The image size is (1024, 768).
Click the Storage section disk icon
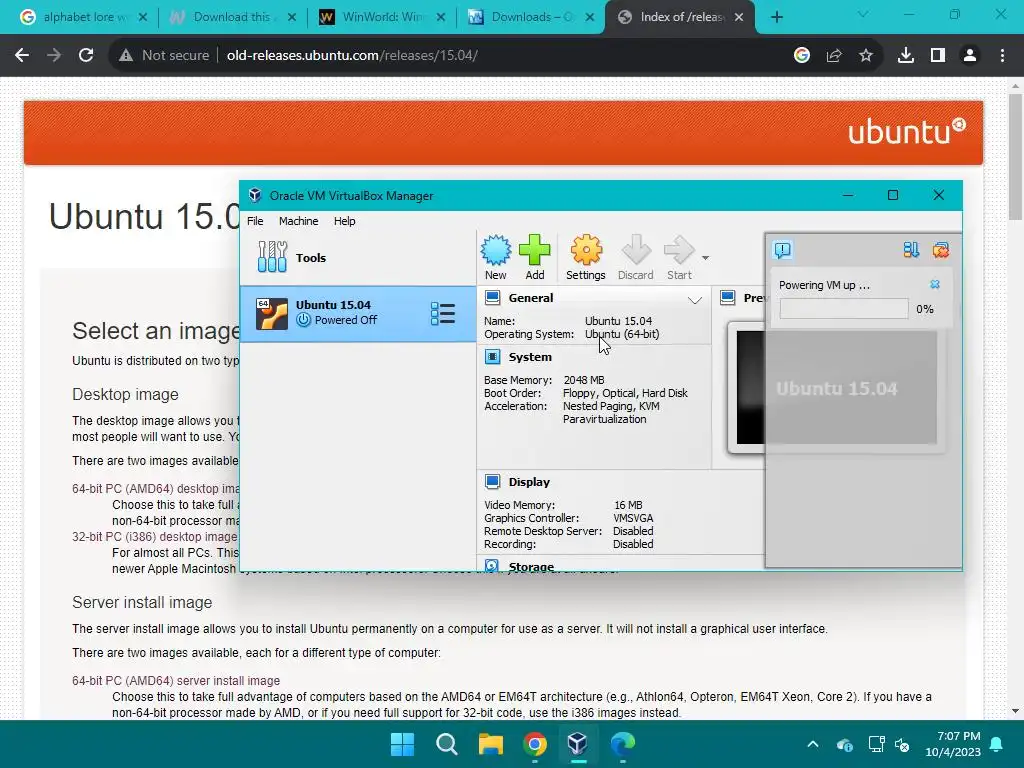click(x=492, y=566)
